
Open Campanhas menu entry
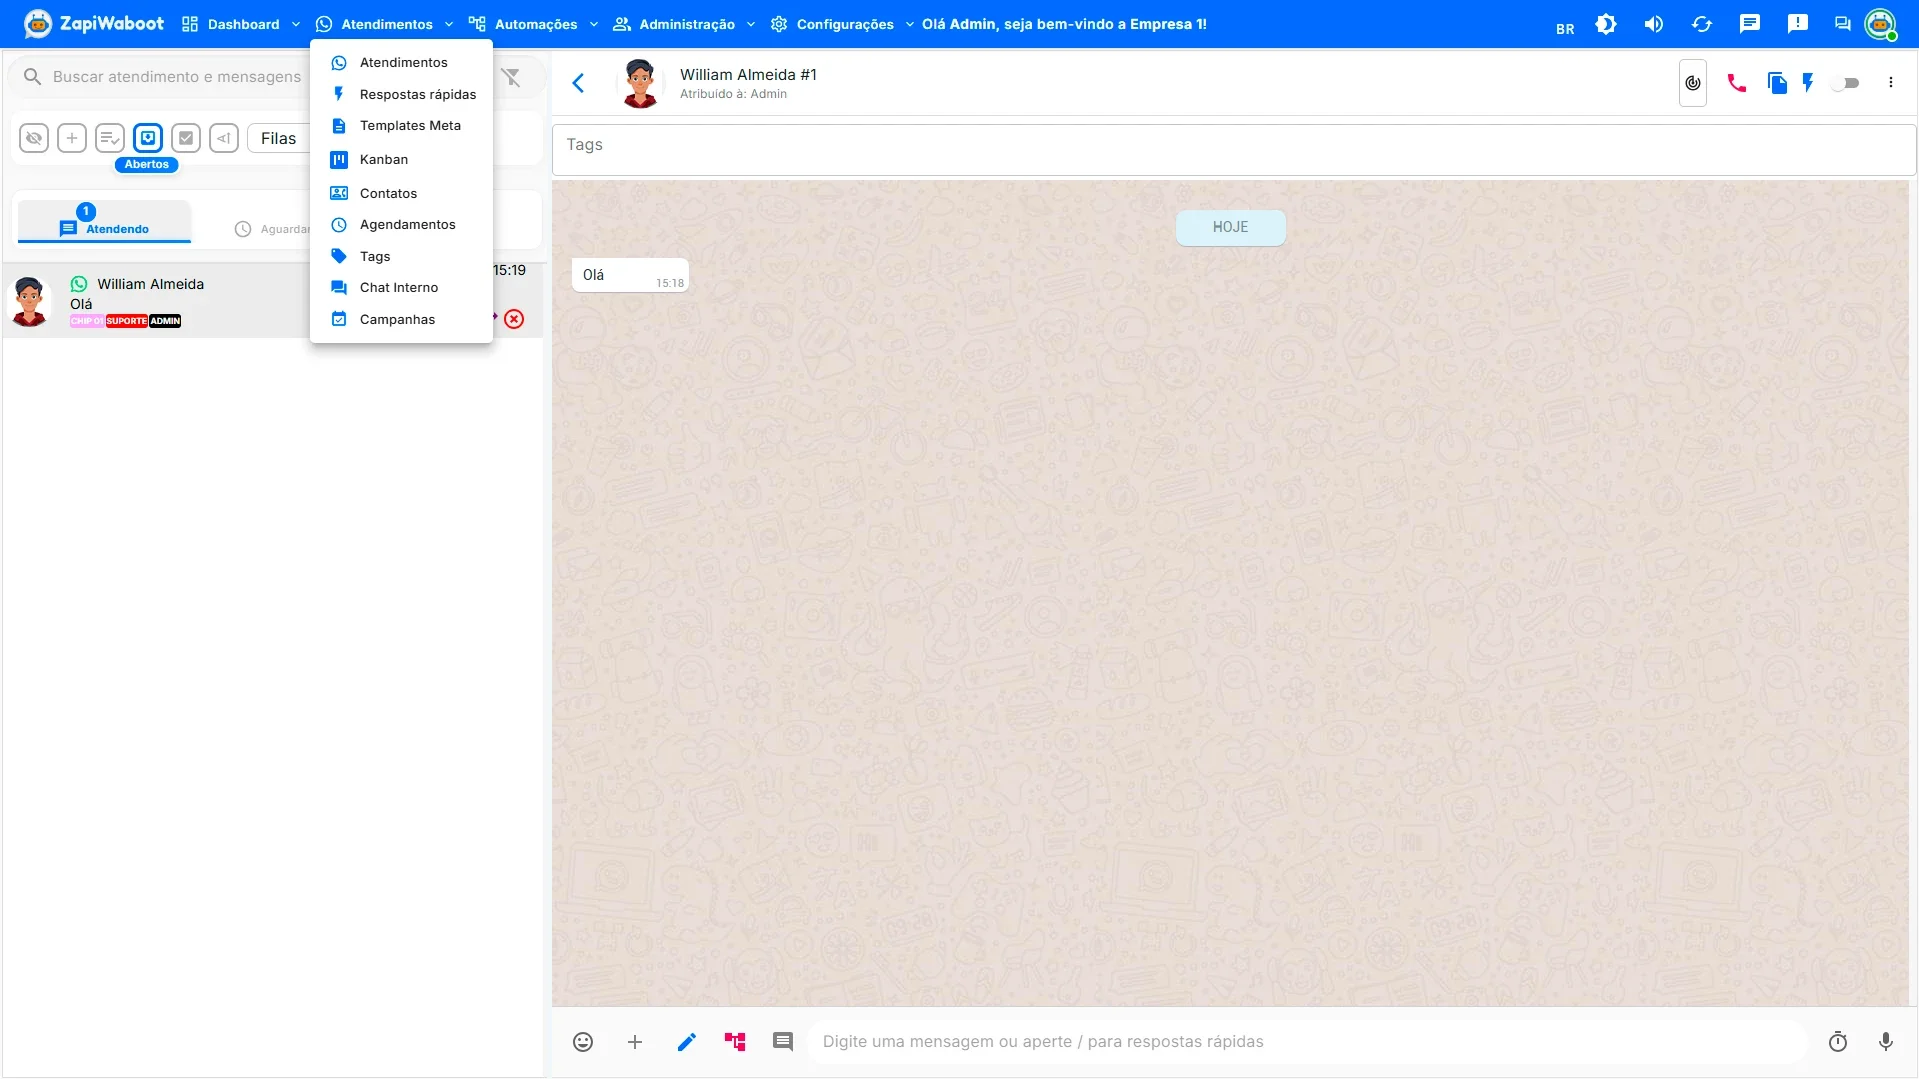click(401, 320)
